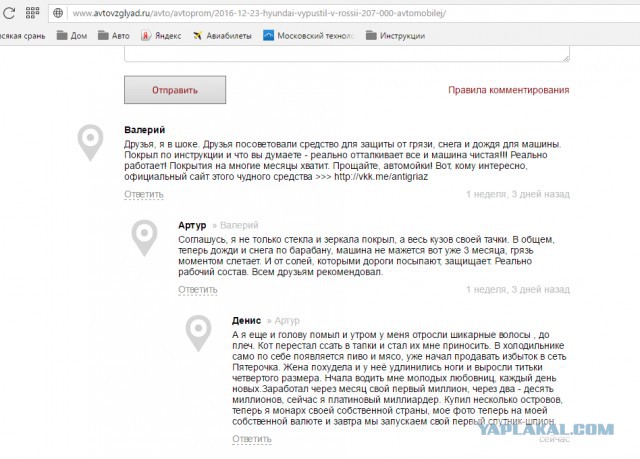This screenshot has height=459, width=640.
Task: Click the avatar pin icon next to Денис
Action: 198,333
